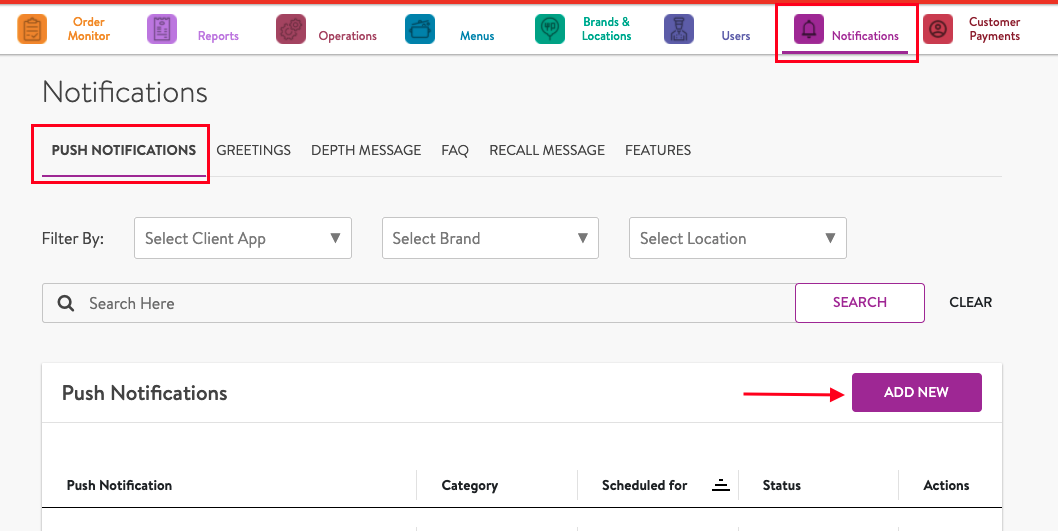Go to the FAQ tab
Viewport: 1058px width, 531px height.
pyautogui.click(x=455, y=150)
